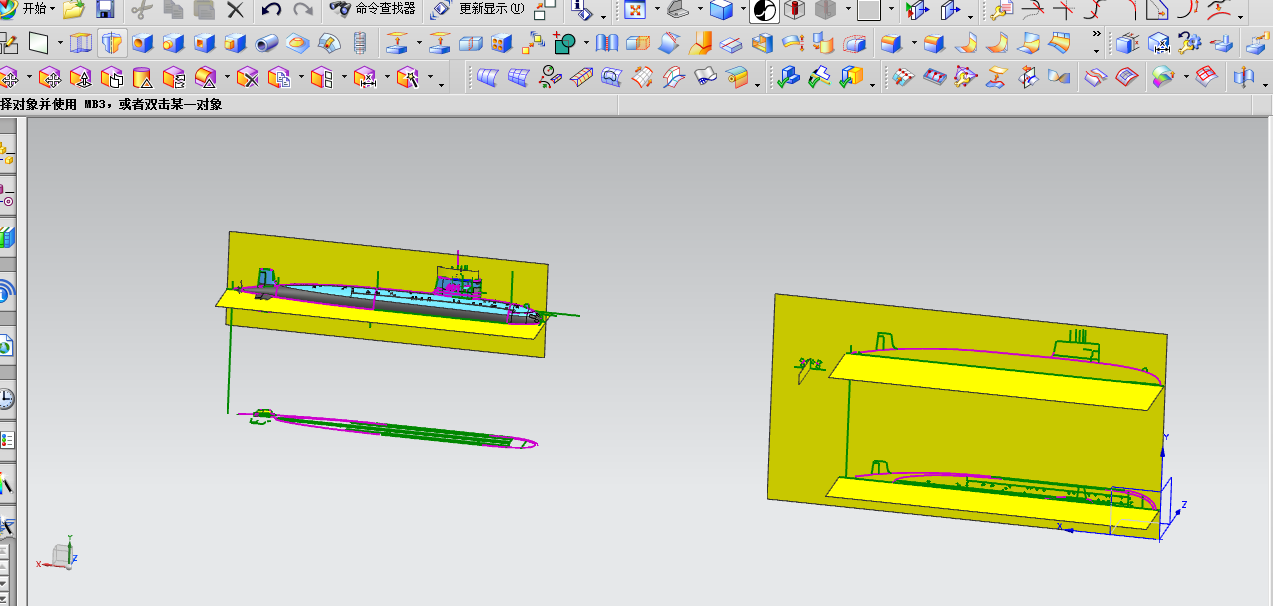Expand dropdown next to Copy Face icon

pos(300,77)
